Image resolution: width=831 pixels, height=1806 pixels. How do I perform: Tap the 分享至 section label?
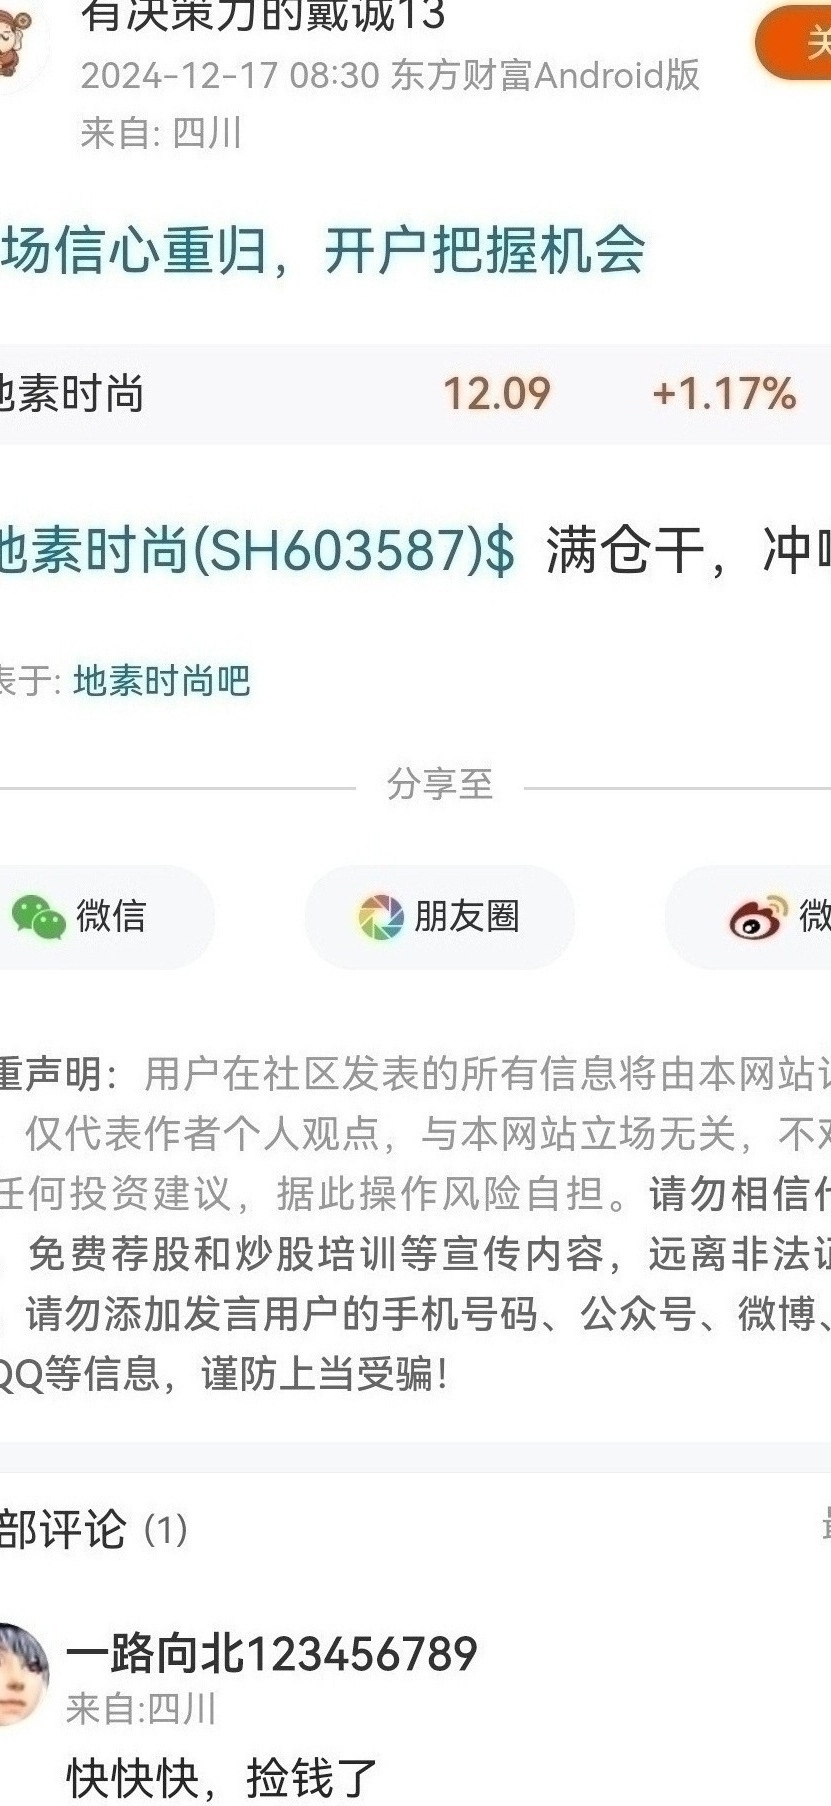440,784
